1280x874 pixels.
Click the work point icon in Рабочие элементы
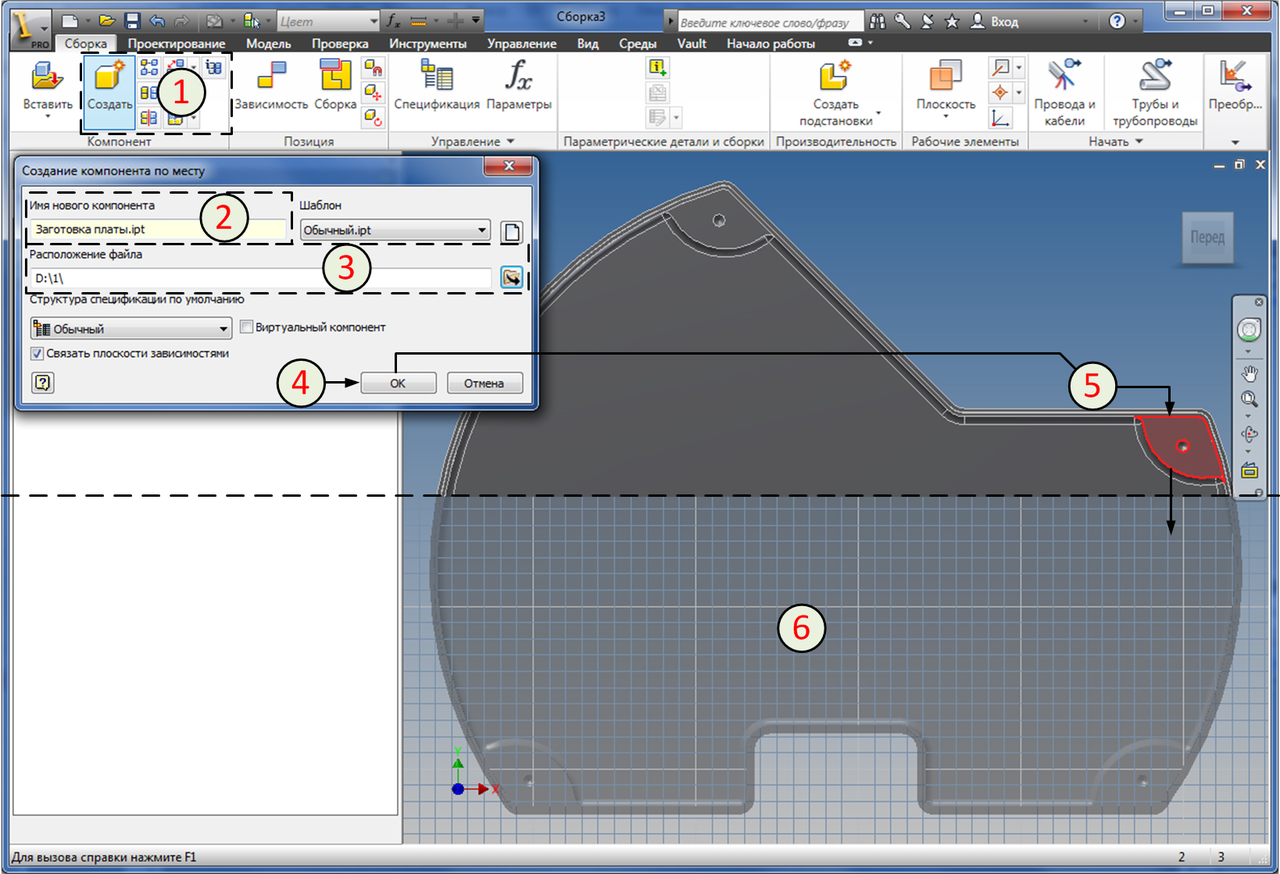coord(1000,93)
